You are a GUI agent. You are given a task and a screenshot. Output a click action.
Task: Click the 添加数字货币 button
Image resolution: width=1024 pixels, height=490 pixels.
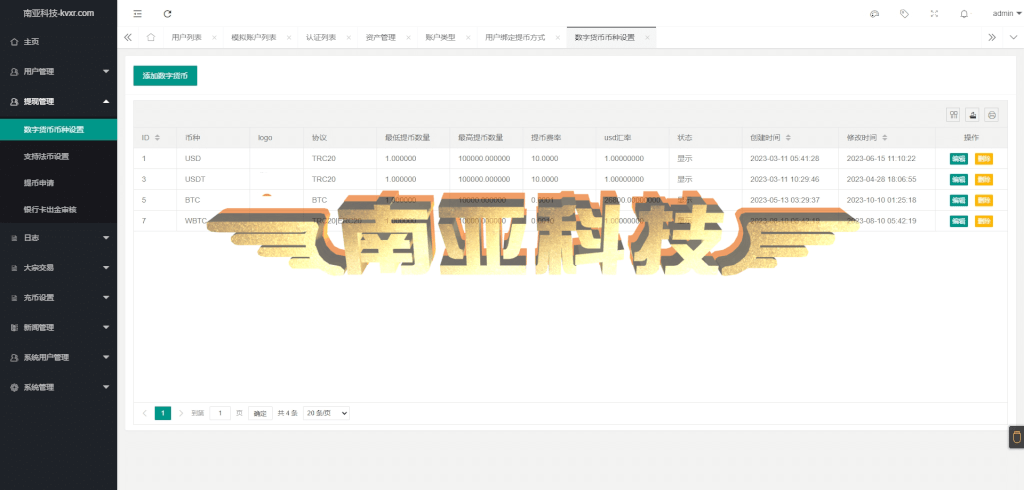pos(165,76)
